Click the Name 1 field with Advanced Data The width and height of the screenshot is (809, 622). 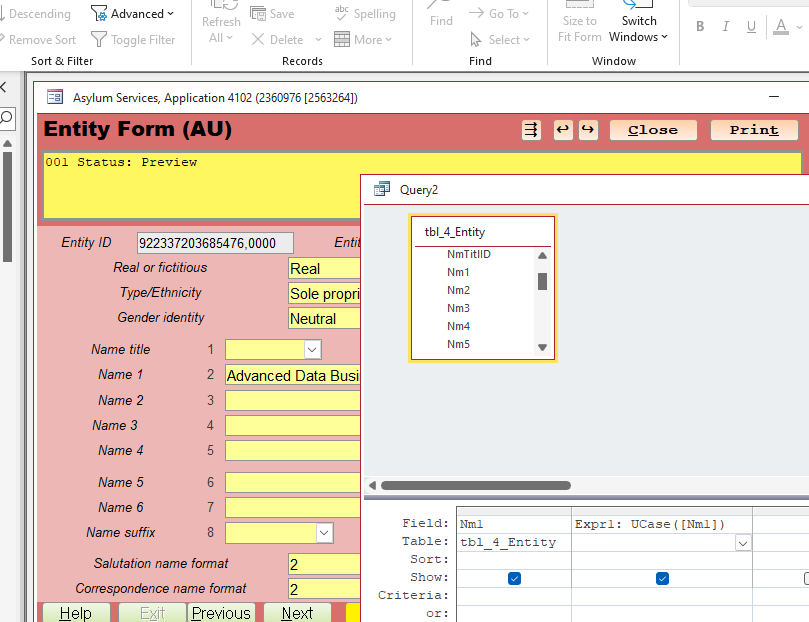(x=293, y=375)
